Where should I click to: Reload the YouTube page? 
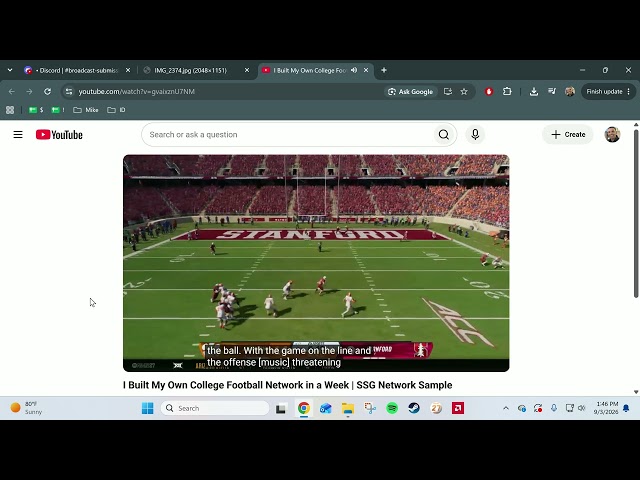point(47,91)
